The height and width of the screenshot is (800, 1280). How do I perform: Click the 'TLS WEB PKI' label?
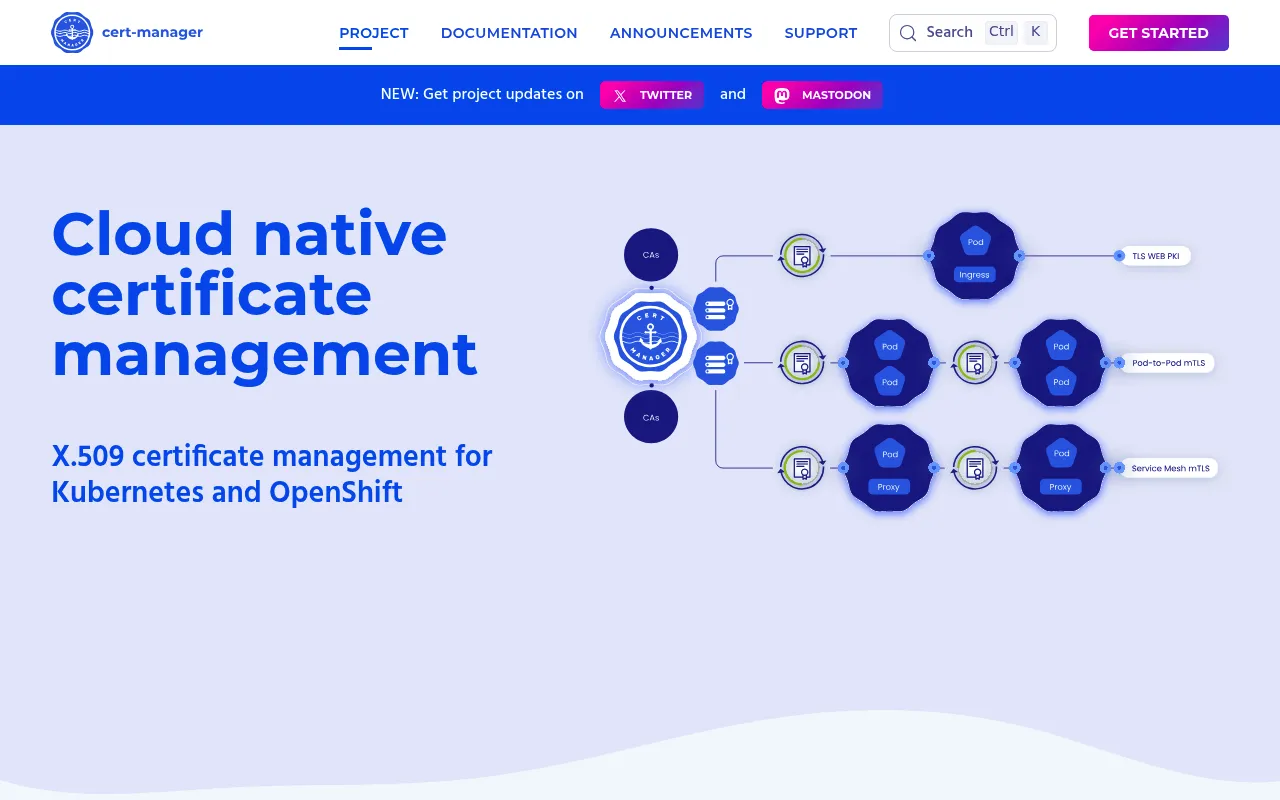tap(1156, 256)
